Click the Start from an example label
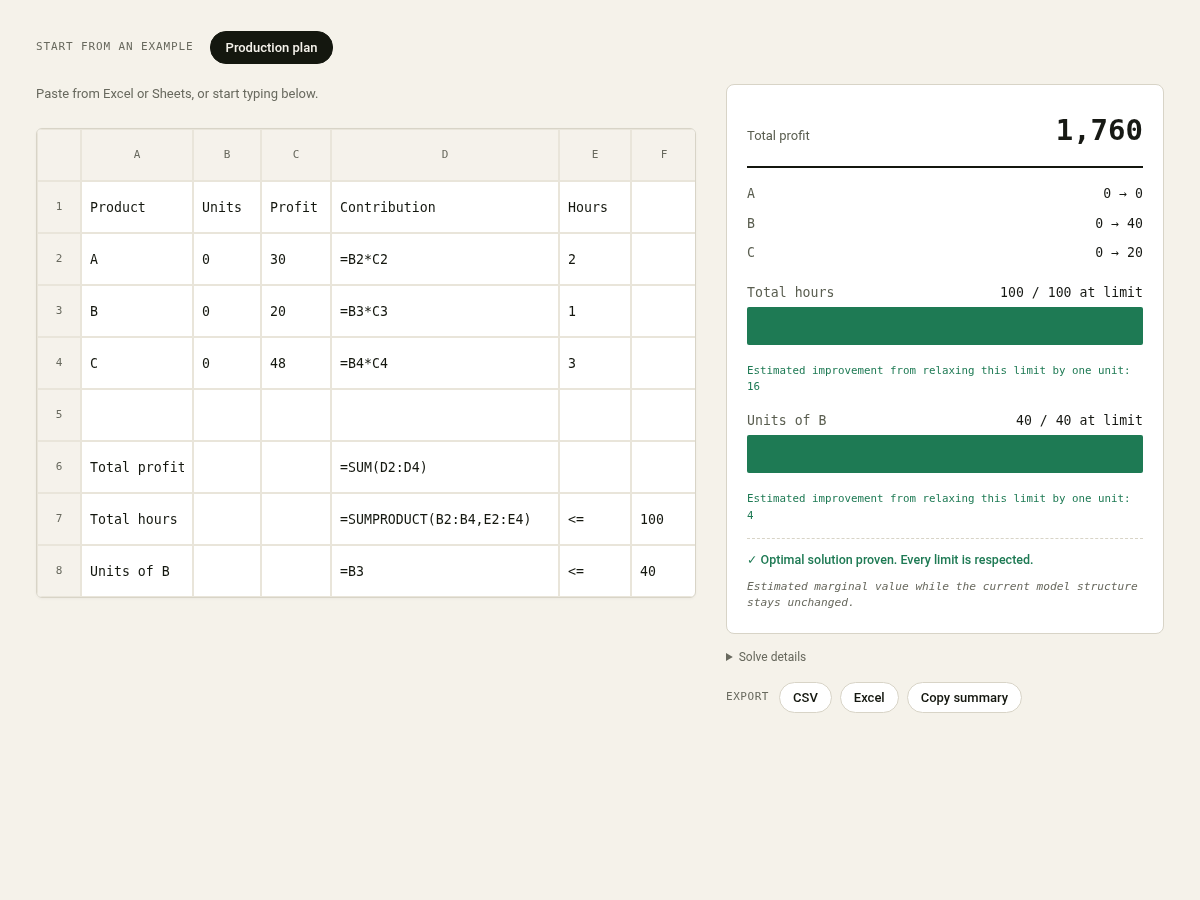 [x=115, y=46]
